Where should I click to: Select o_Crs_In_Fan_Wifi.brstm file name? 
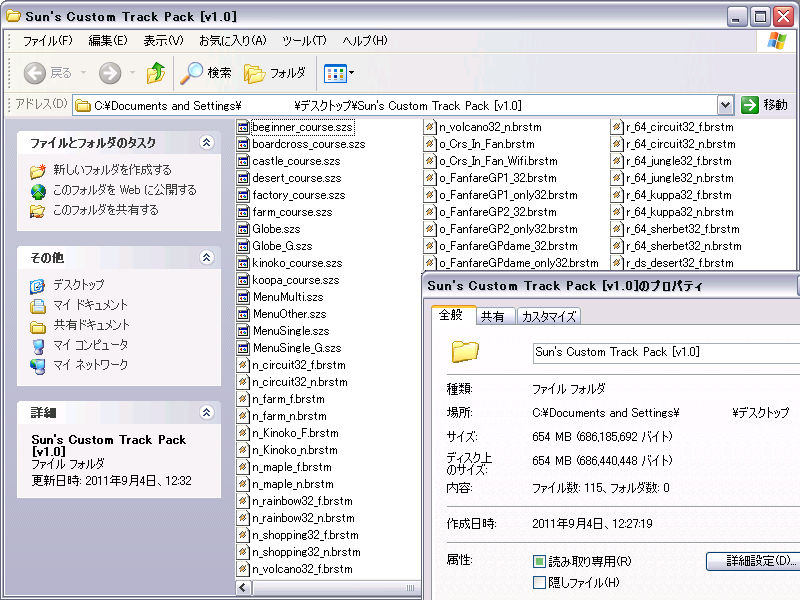coord(498,161)
